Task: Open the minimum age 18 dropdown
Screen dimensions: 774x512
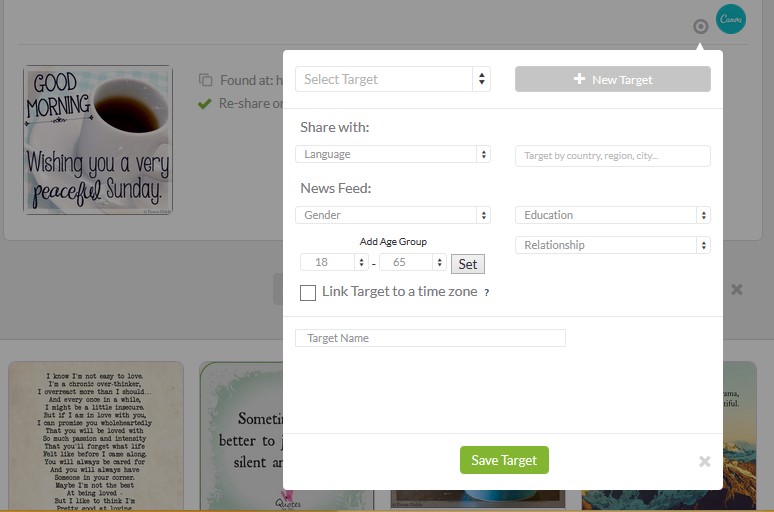Action: click(x=334, y=262)
